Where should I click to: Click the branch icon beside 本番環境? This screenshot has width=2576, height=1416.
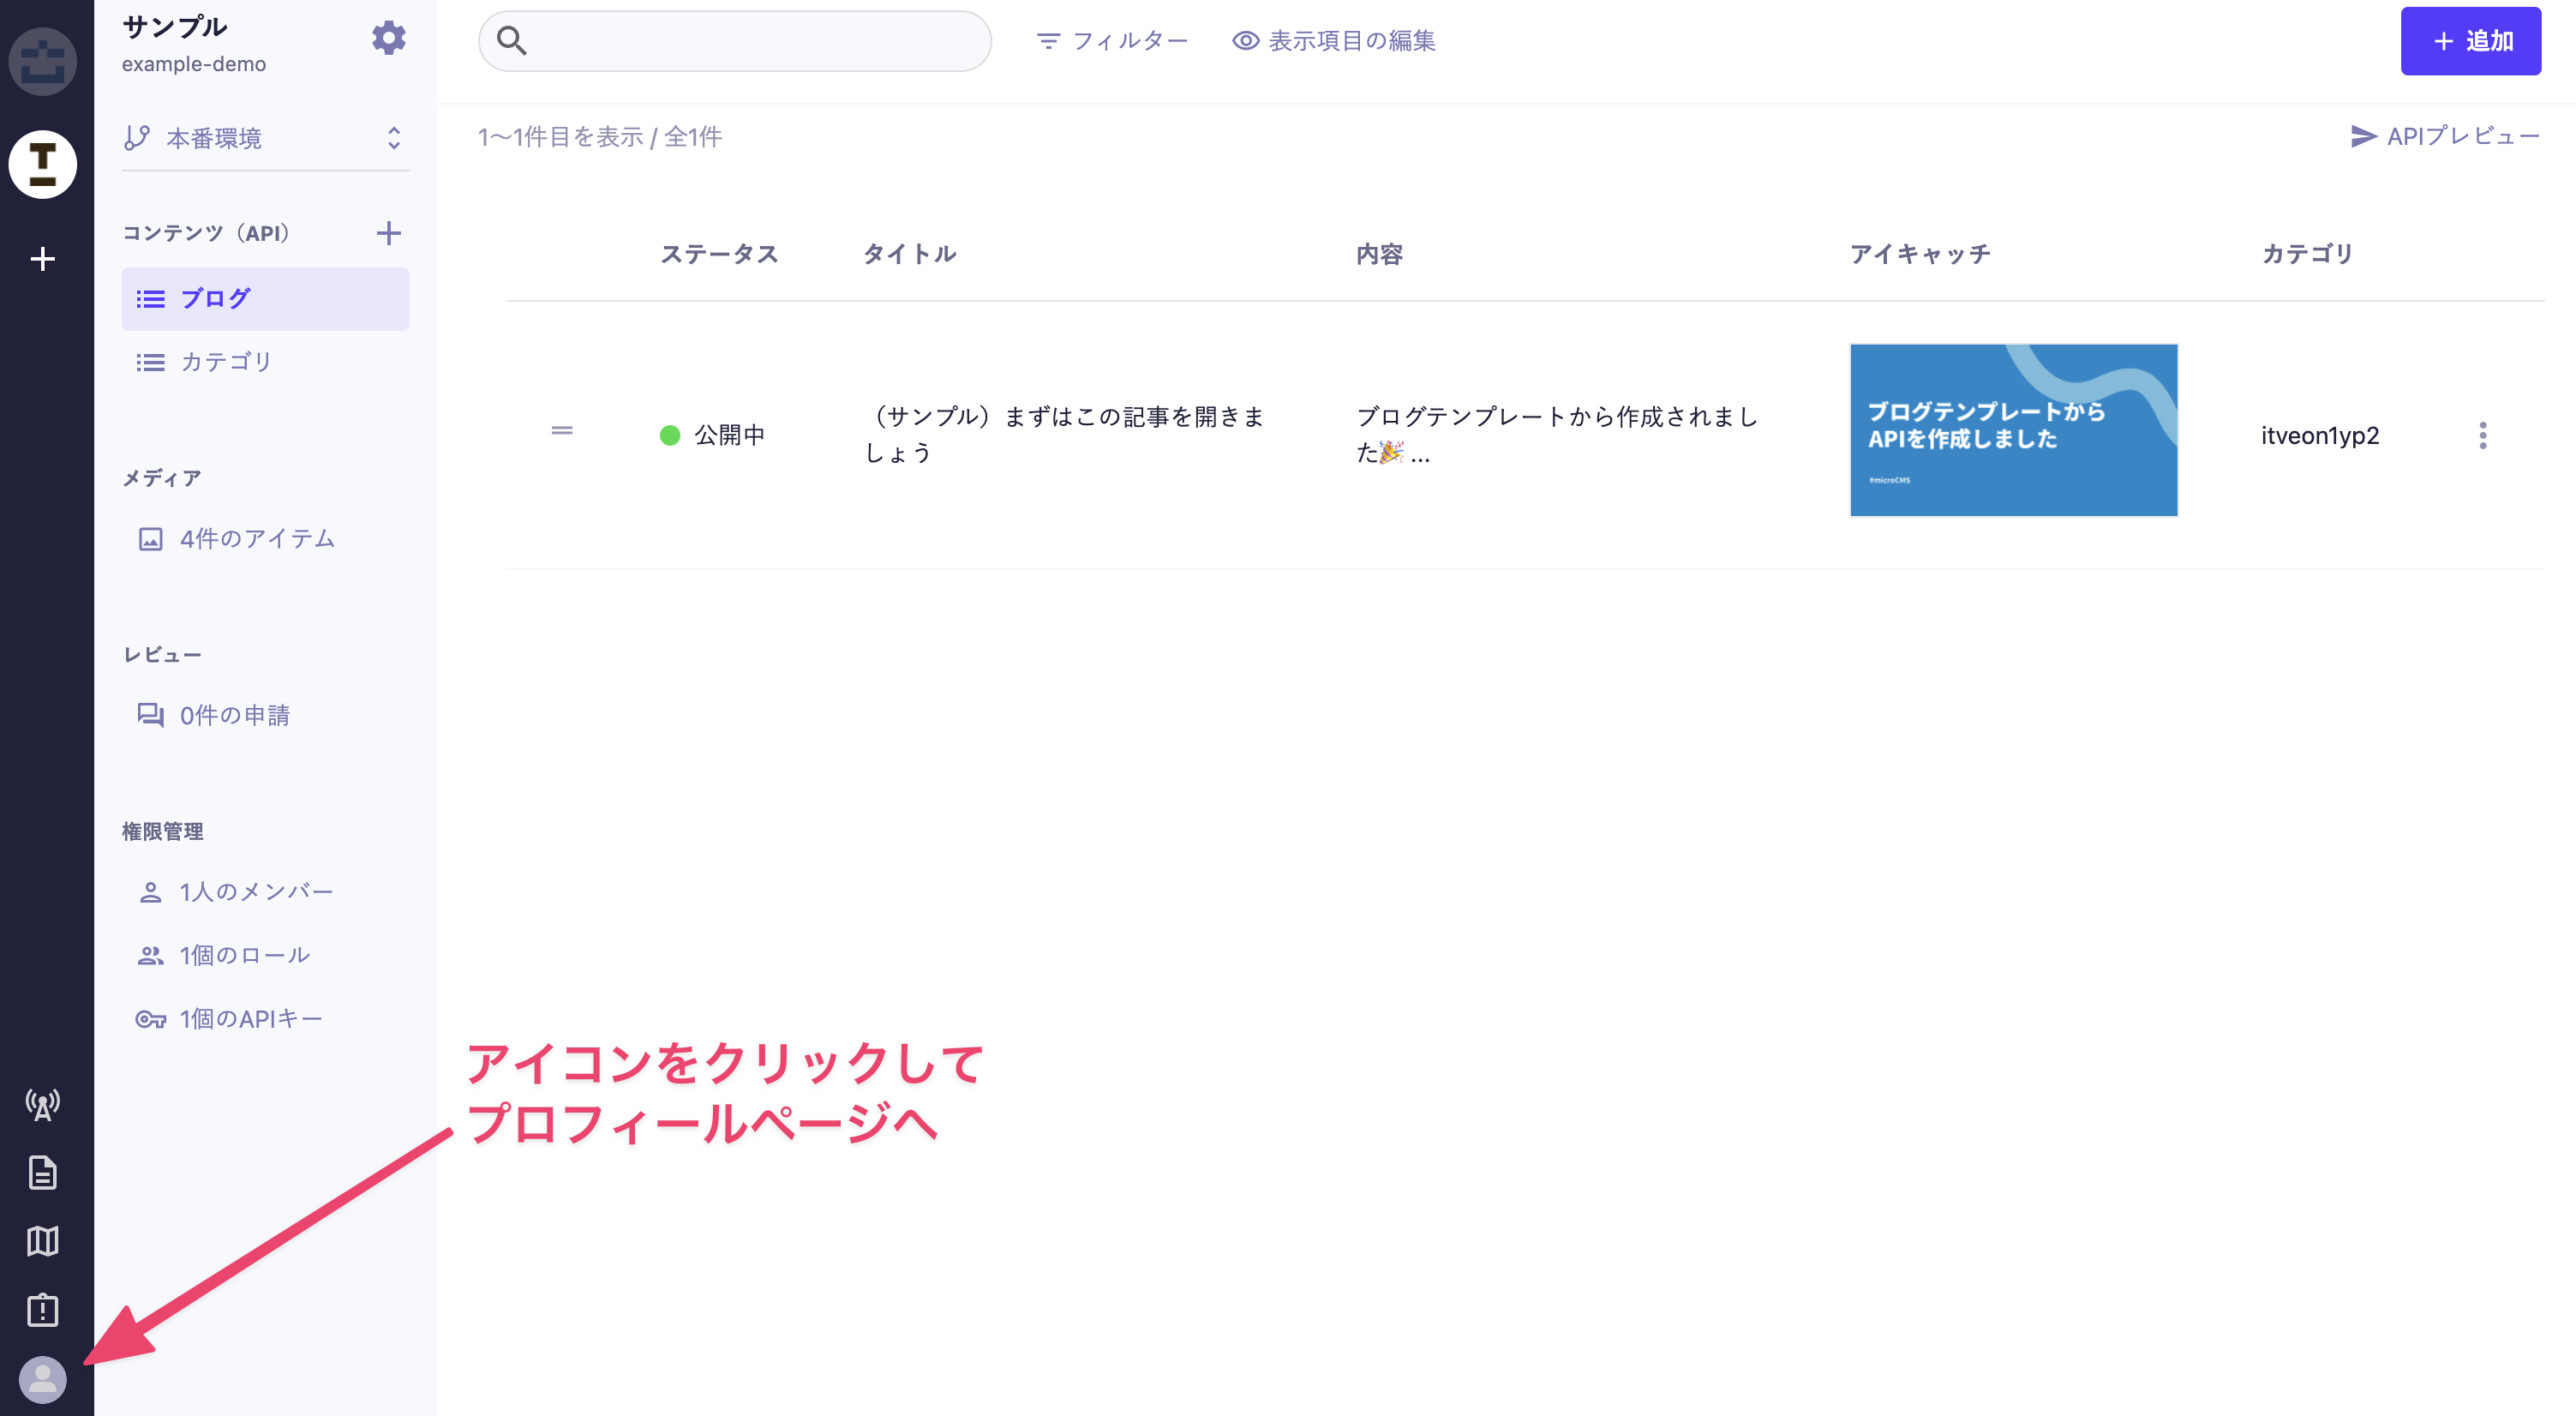click(x=137, y=138)
